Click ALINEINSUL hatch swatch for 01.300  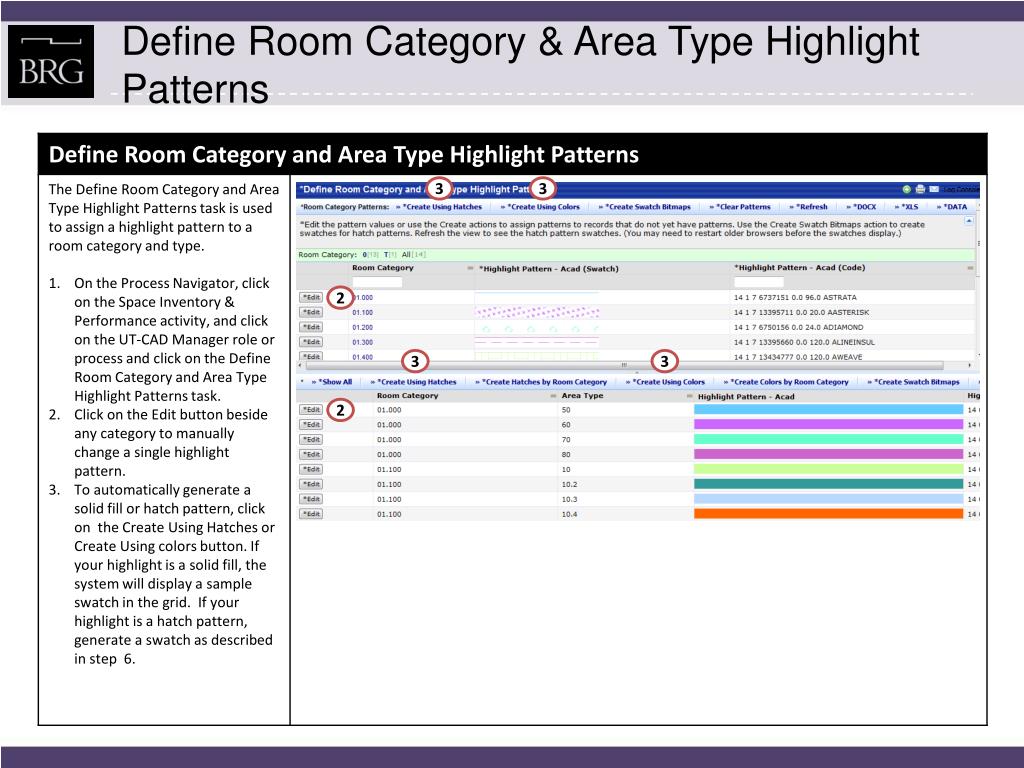click(537, 342)
